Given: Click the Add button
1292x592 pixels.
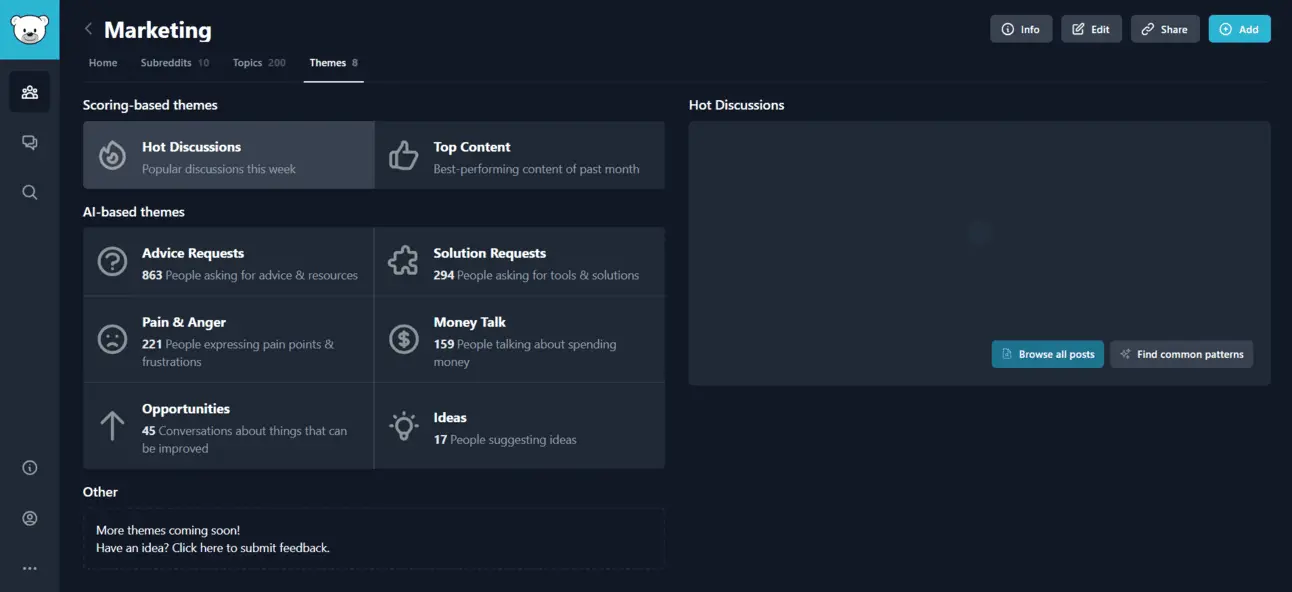Looking at the screenshot, I should pyautogui.click(x=1239, y=29).
